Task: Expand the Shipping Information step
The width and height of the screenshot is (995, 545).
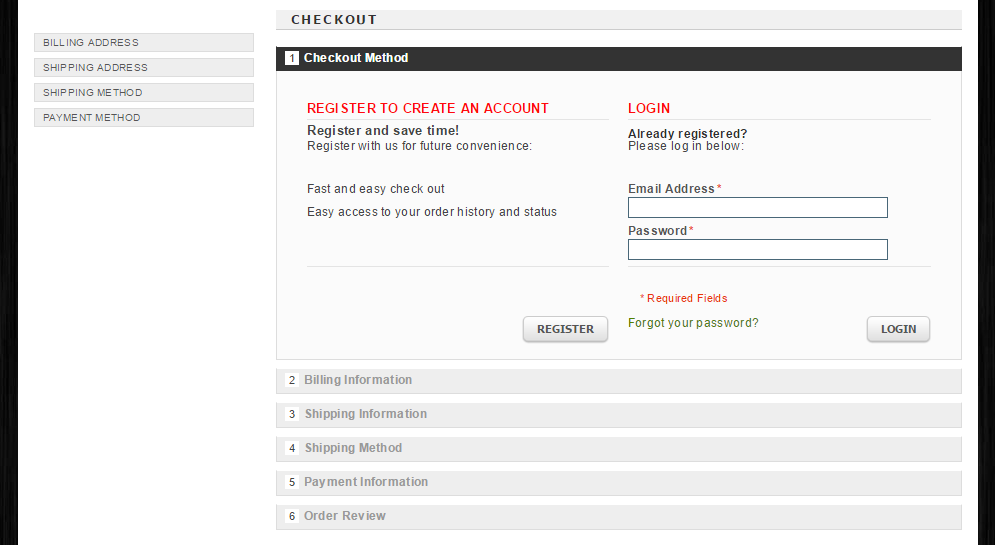Action: (x=365, y=414)
